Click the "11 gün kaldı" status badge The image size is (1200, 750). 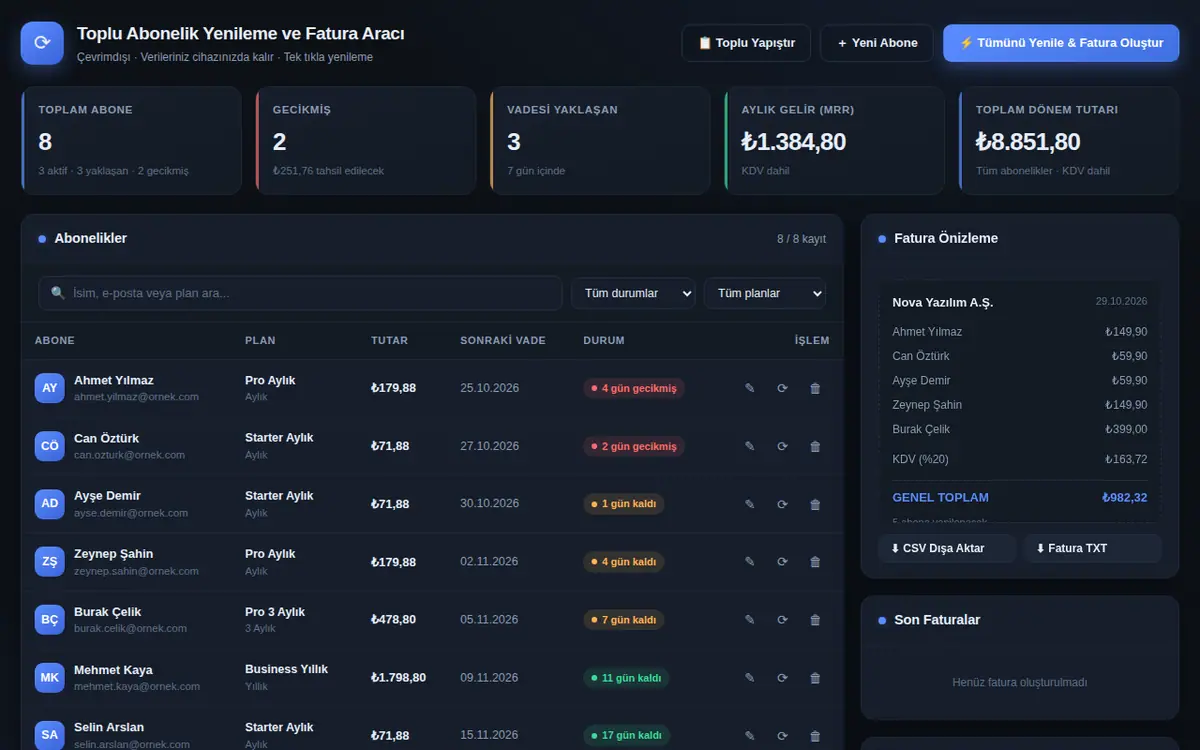tap(626, 678)
